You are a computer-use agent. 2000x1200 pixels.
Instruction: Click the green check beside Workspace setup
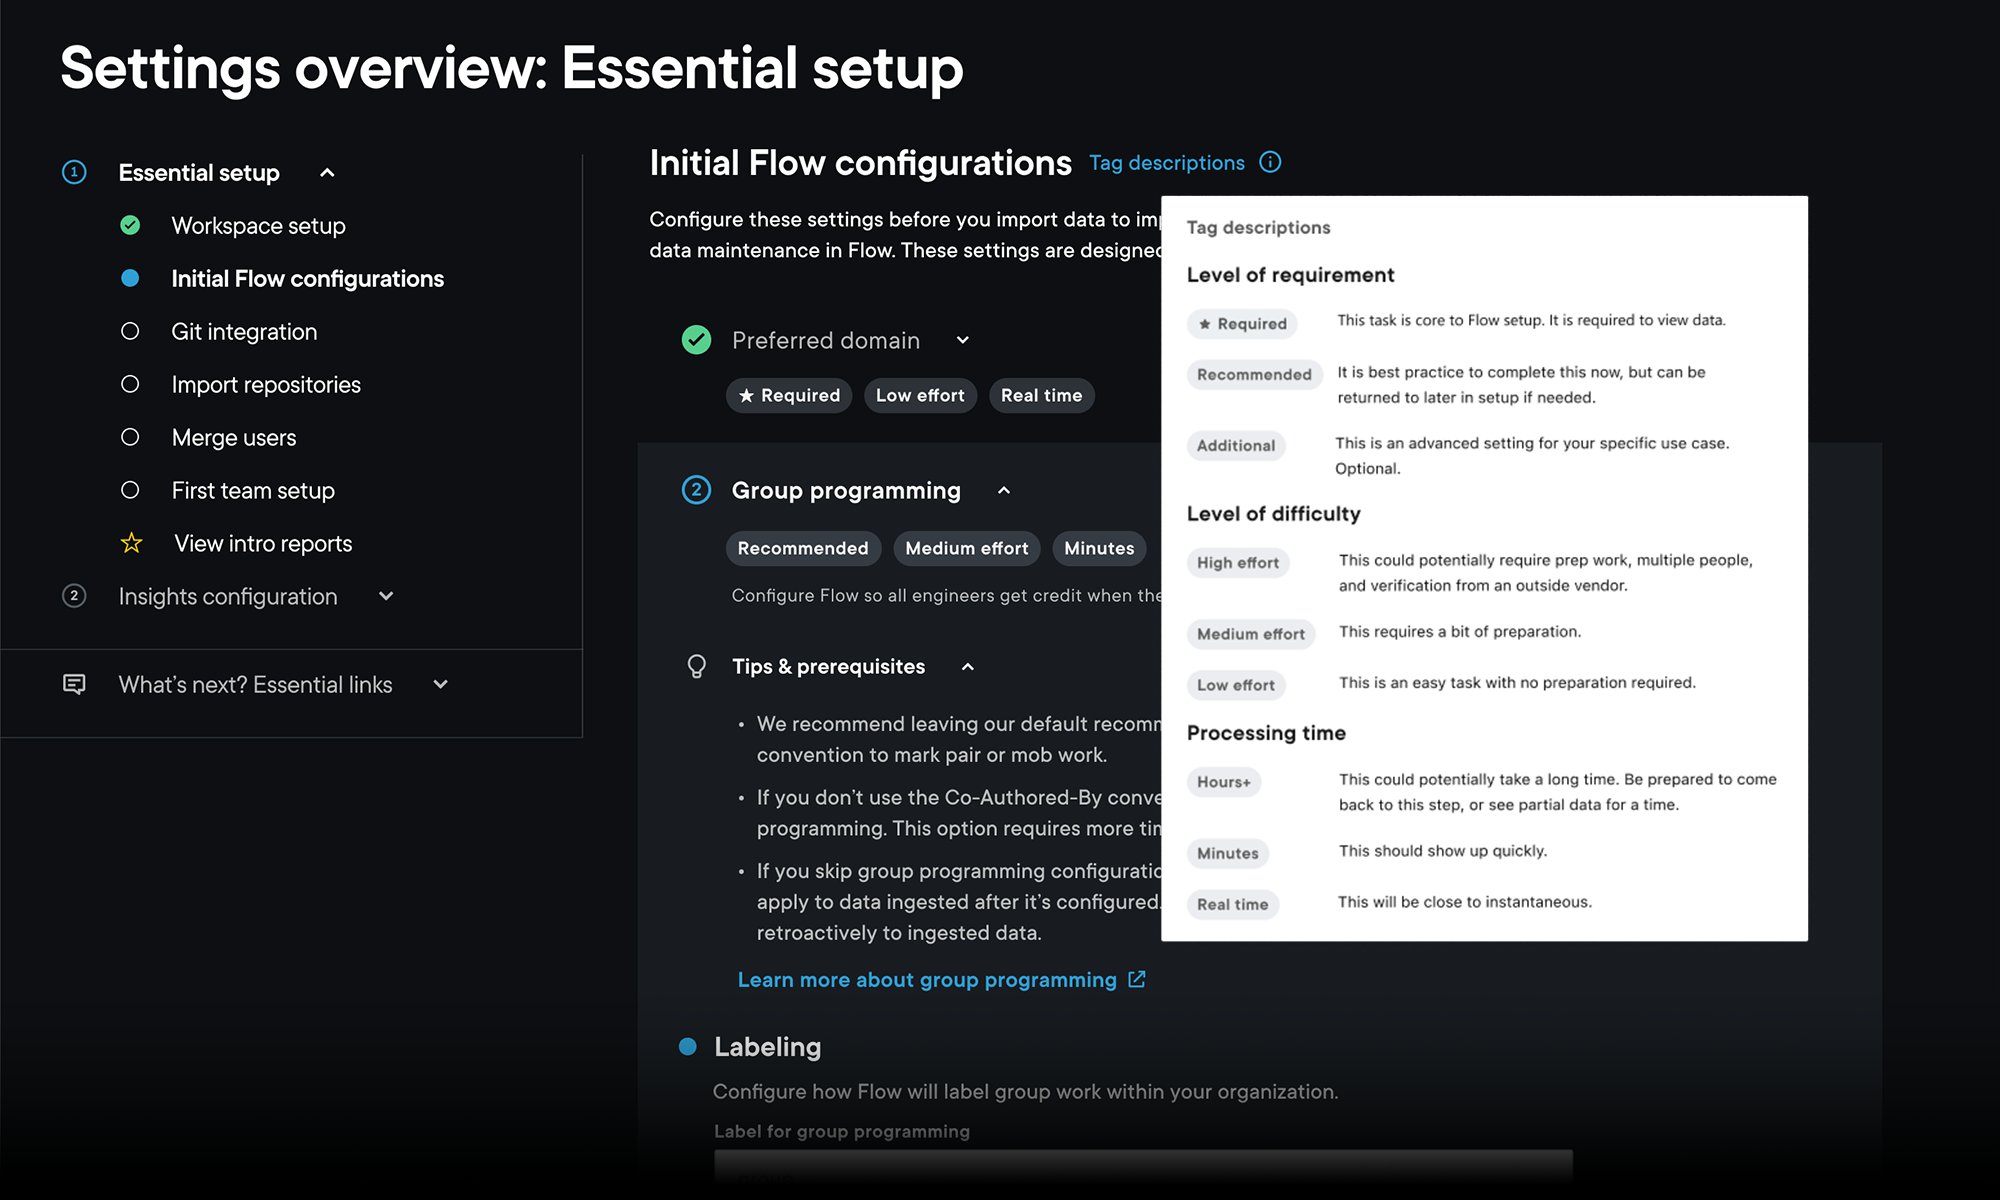click(130, 225)
